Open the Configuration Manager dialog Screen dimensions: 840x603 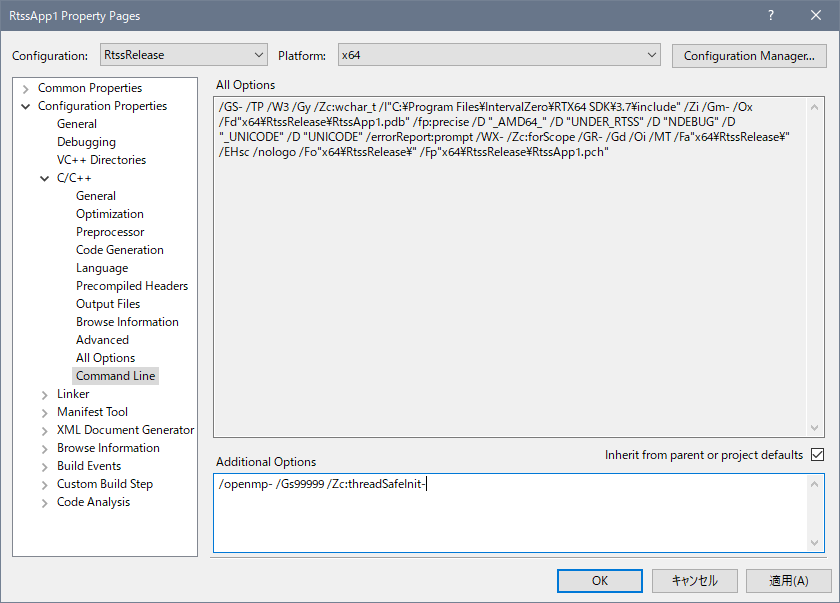(748, 55)
